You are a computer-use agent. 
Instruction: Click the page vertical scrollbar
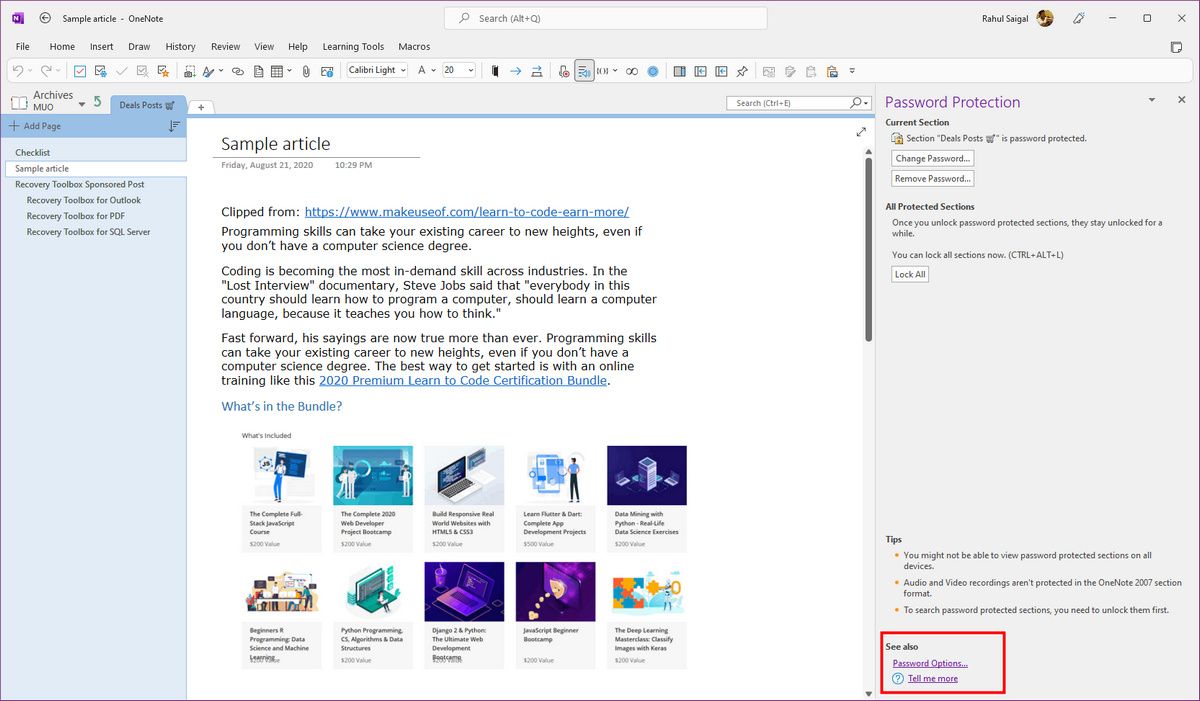(867, 250)
